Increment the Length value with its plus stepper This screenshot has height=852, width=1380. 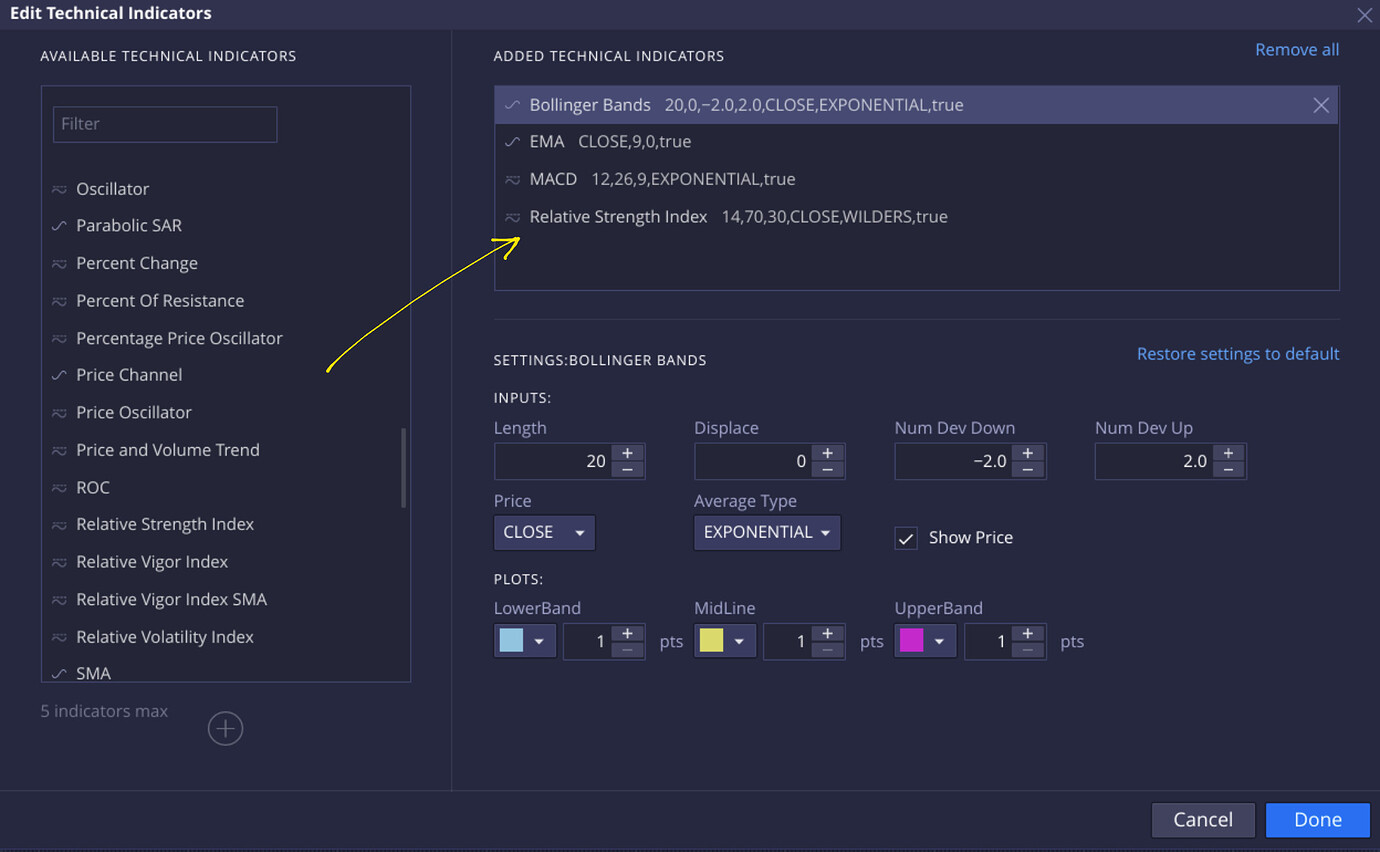628,454
